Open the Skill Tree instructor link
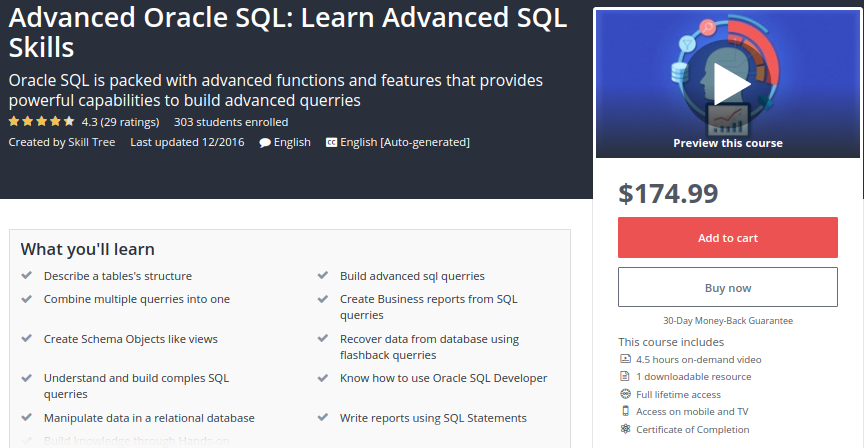The height and width of the screenshot is (448, 864). pyautogui.click(x=91, y=142)
